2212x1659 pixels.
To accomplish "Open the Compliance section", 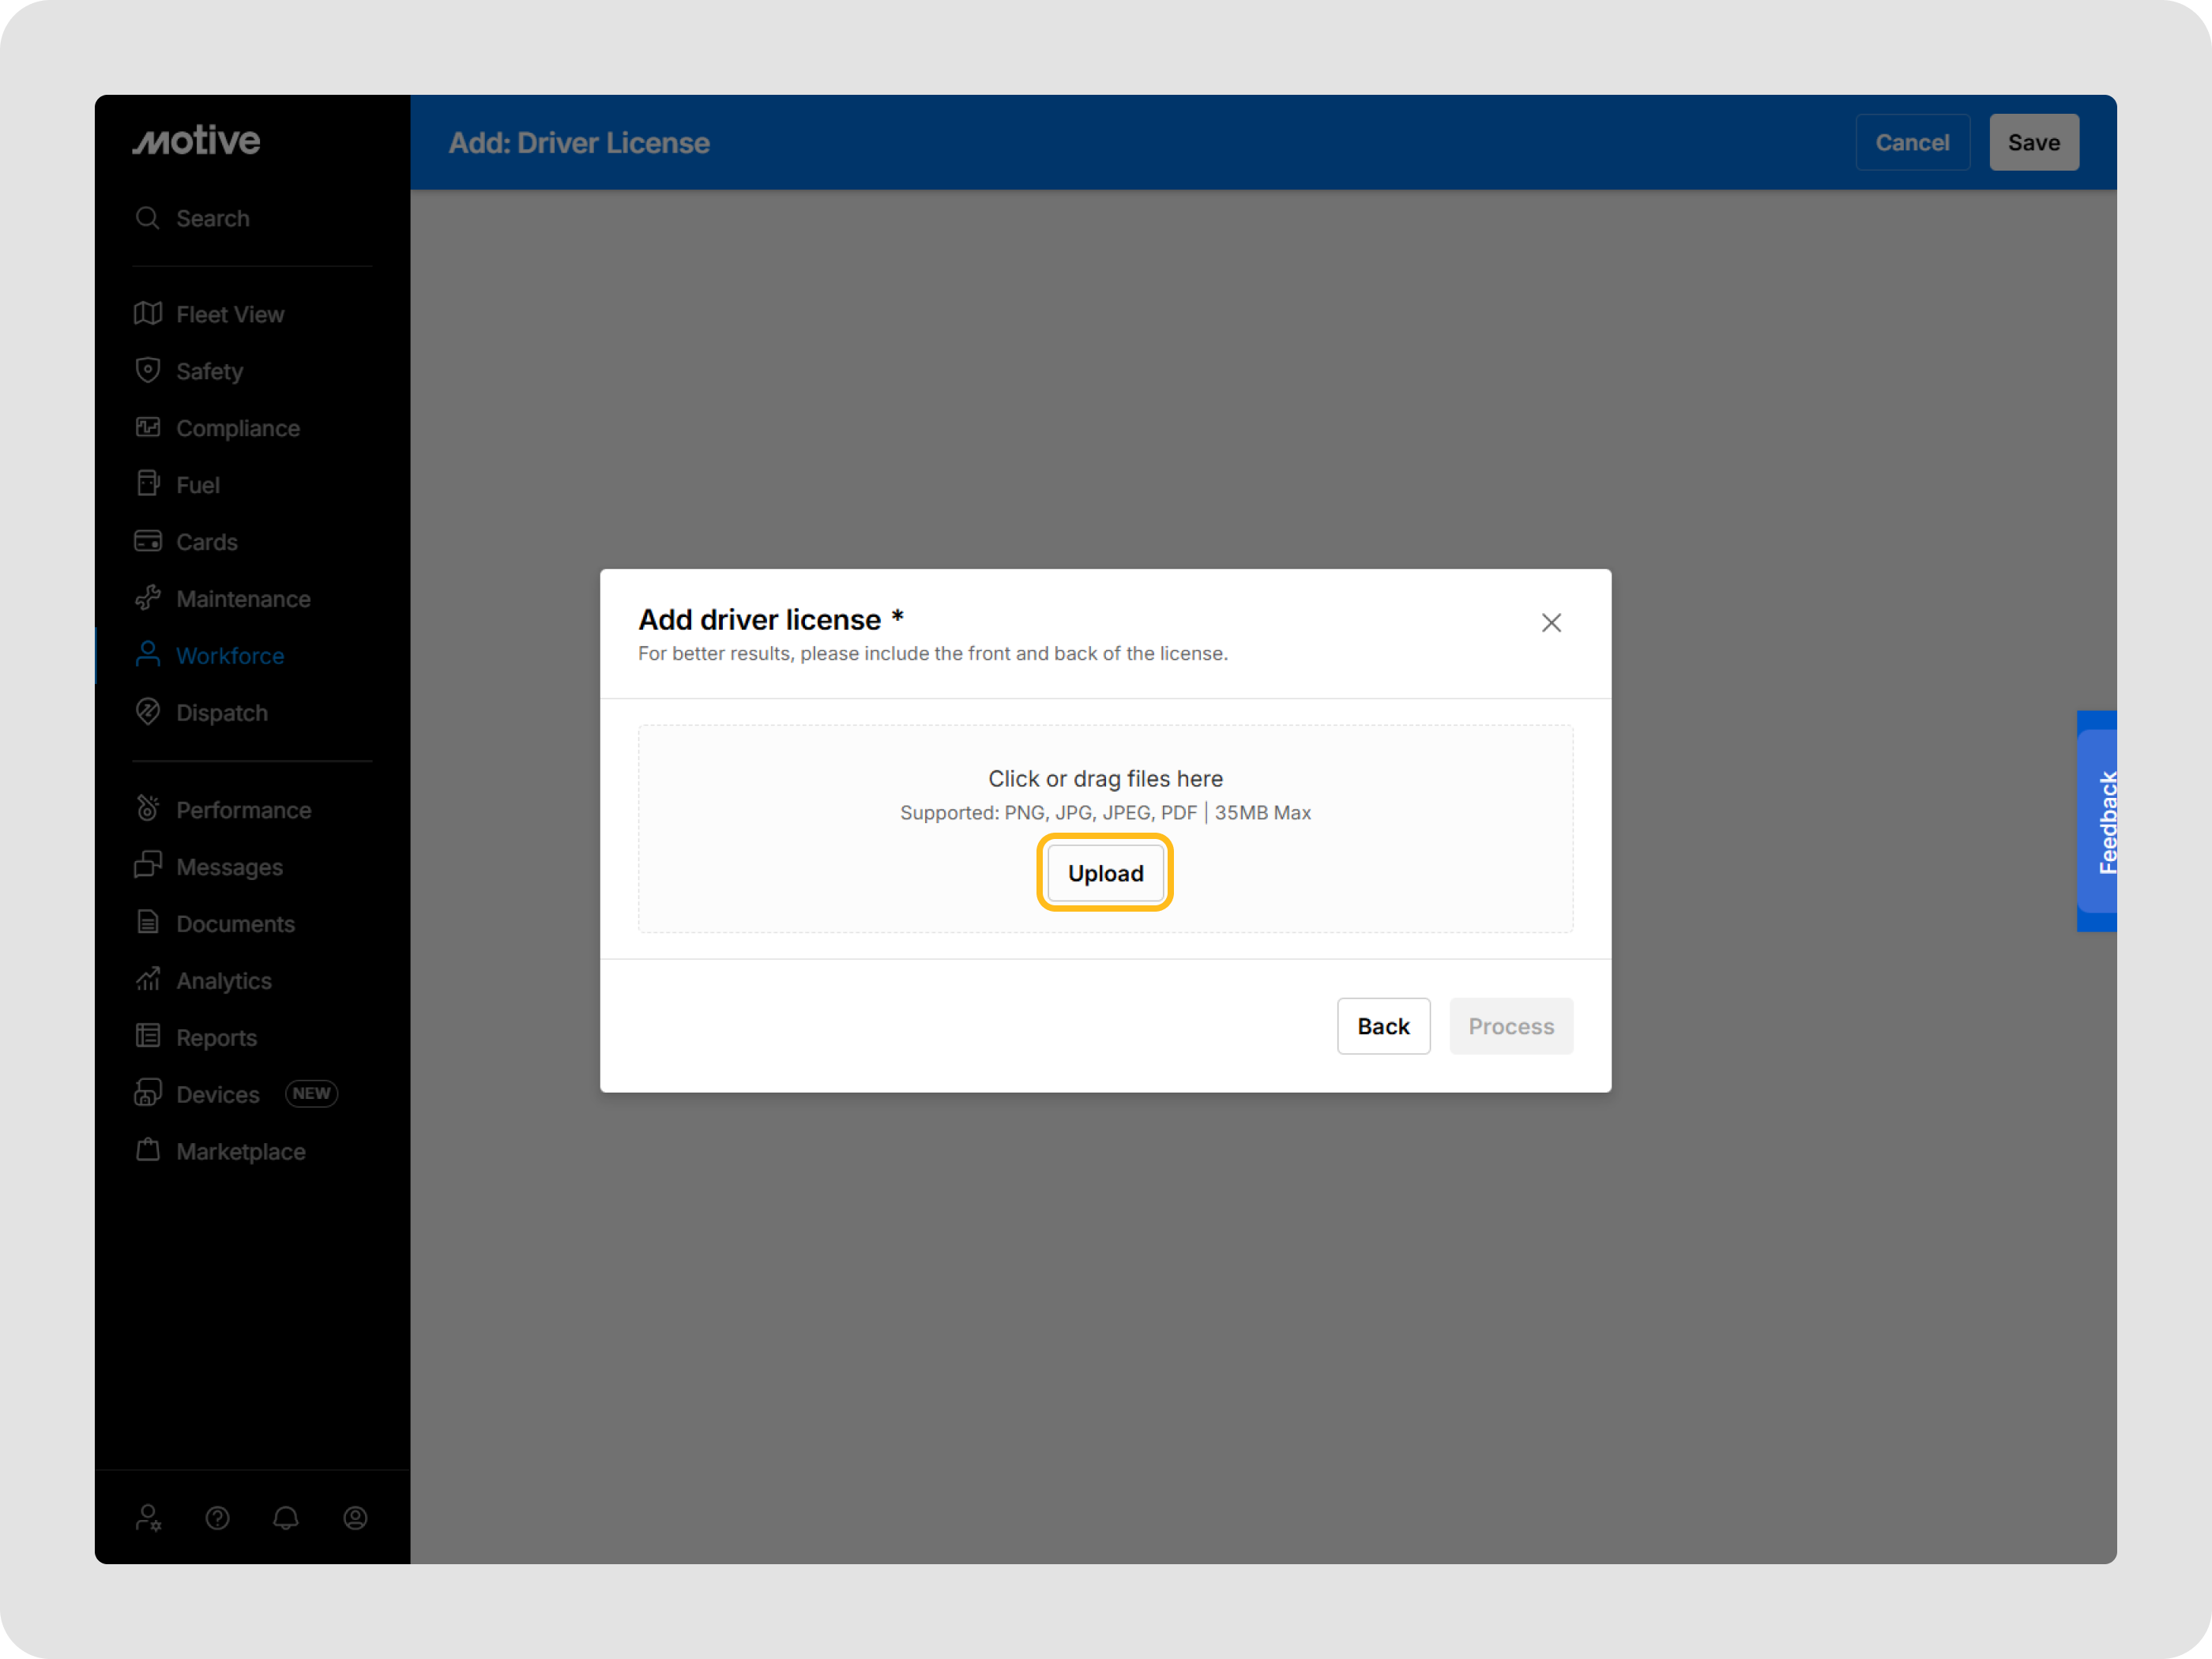I will [237, 427].
